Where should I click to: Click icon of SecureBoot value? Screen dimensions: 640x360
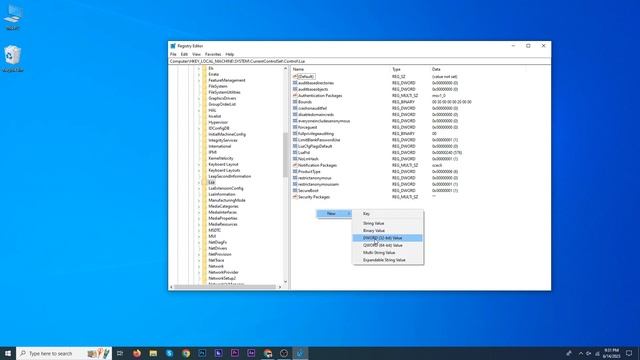[x=295, y=191]
